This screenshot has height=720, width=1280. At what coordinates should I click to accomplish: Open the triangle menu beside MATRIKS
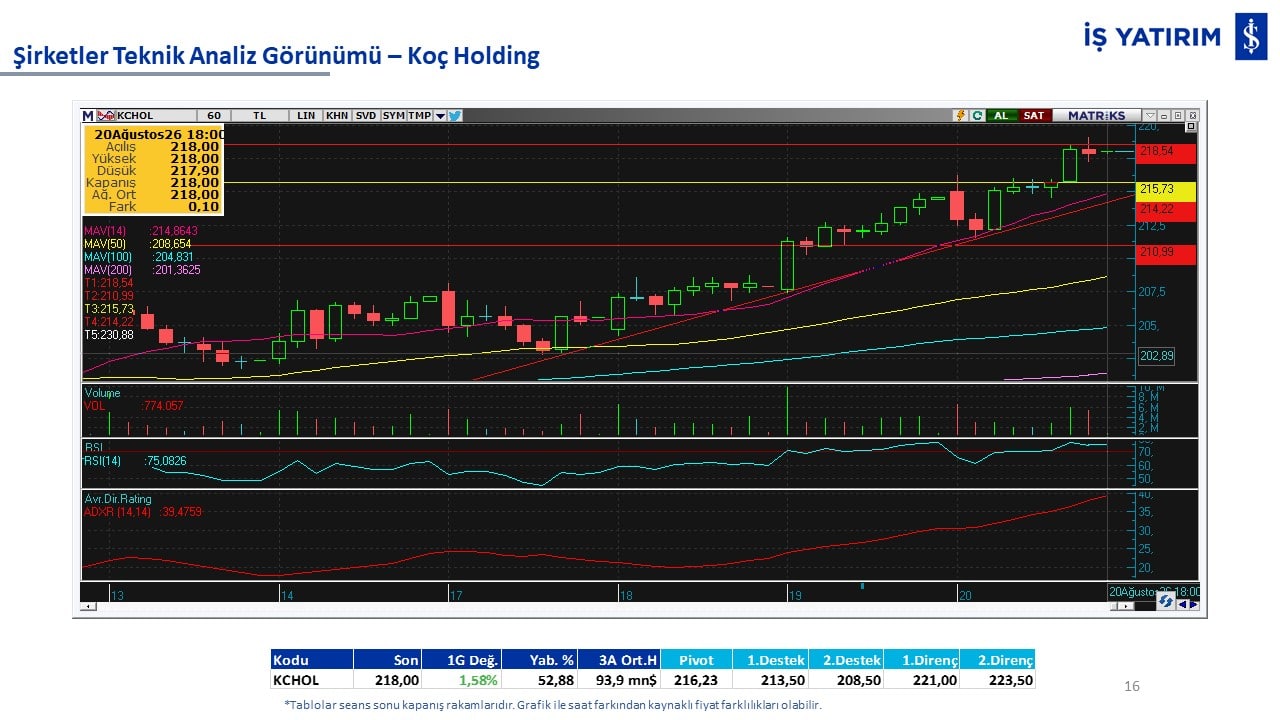point(1150,115)
